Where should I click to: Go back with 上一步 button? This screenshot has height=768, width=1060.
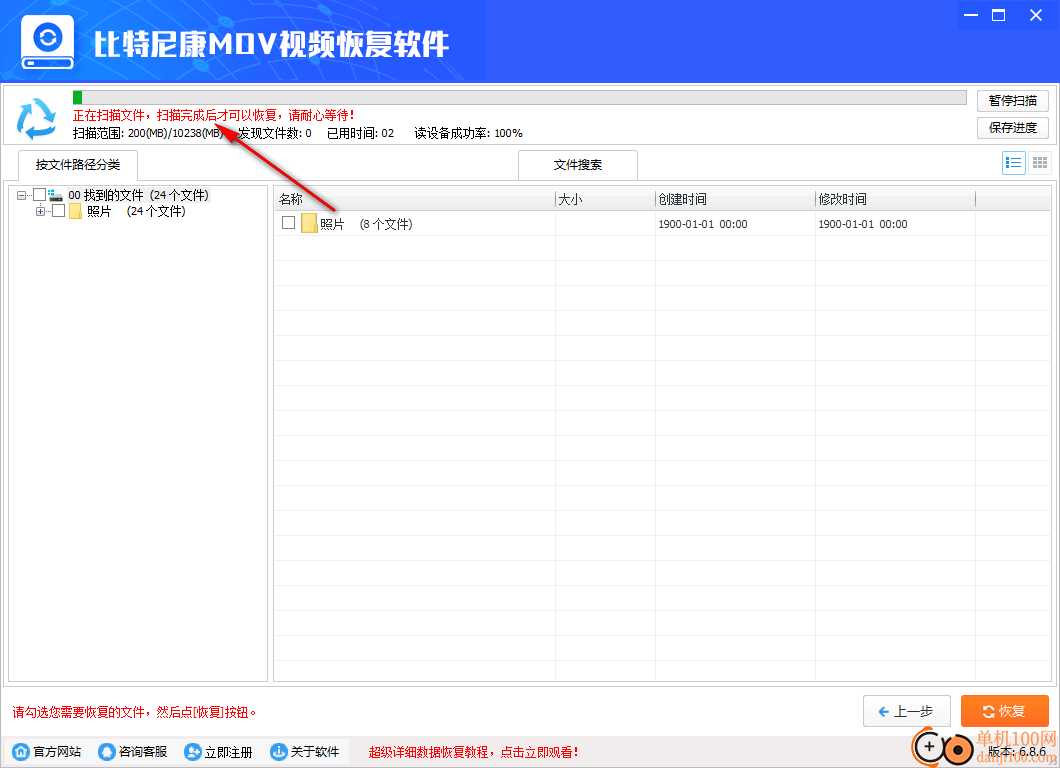coord(907,711)
